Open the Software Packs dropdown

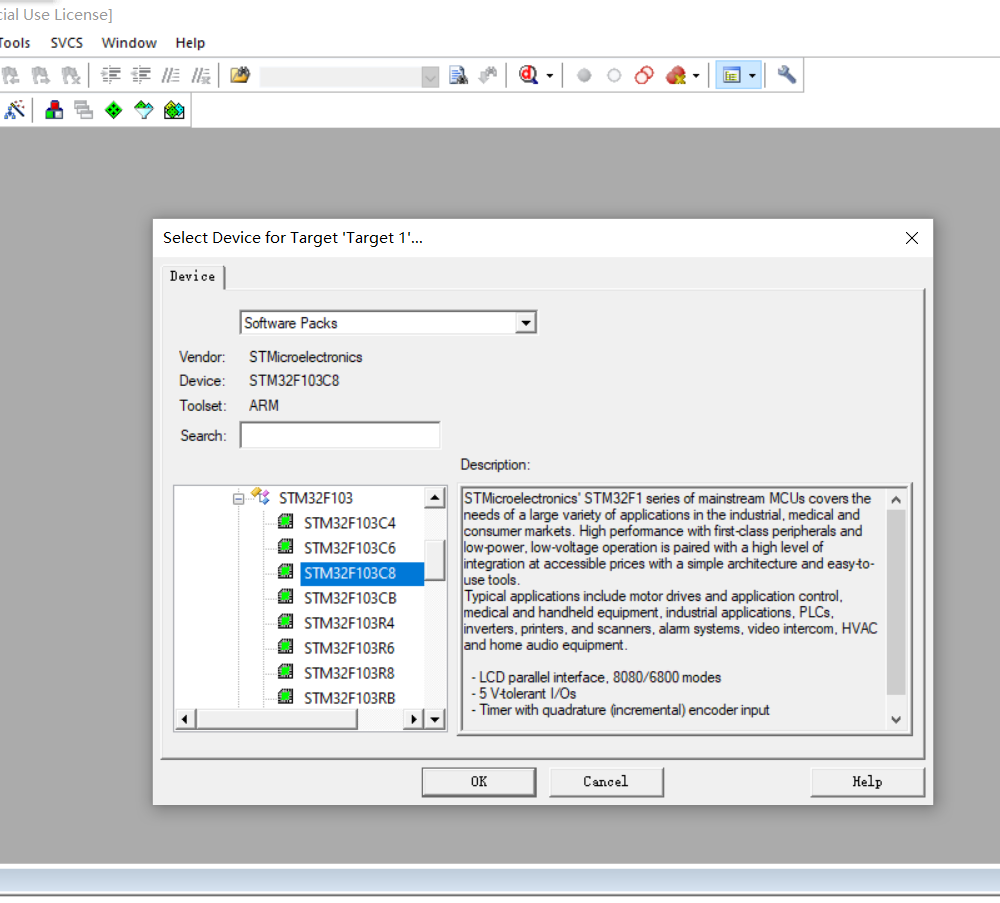tap(526, 323)
